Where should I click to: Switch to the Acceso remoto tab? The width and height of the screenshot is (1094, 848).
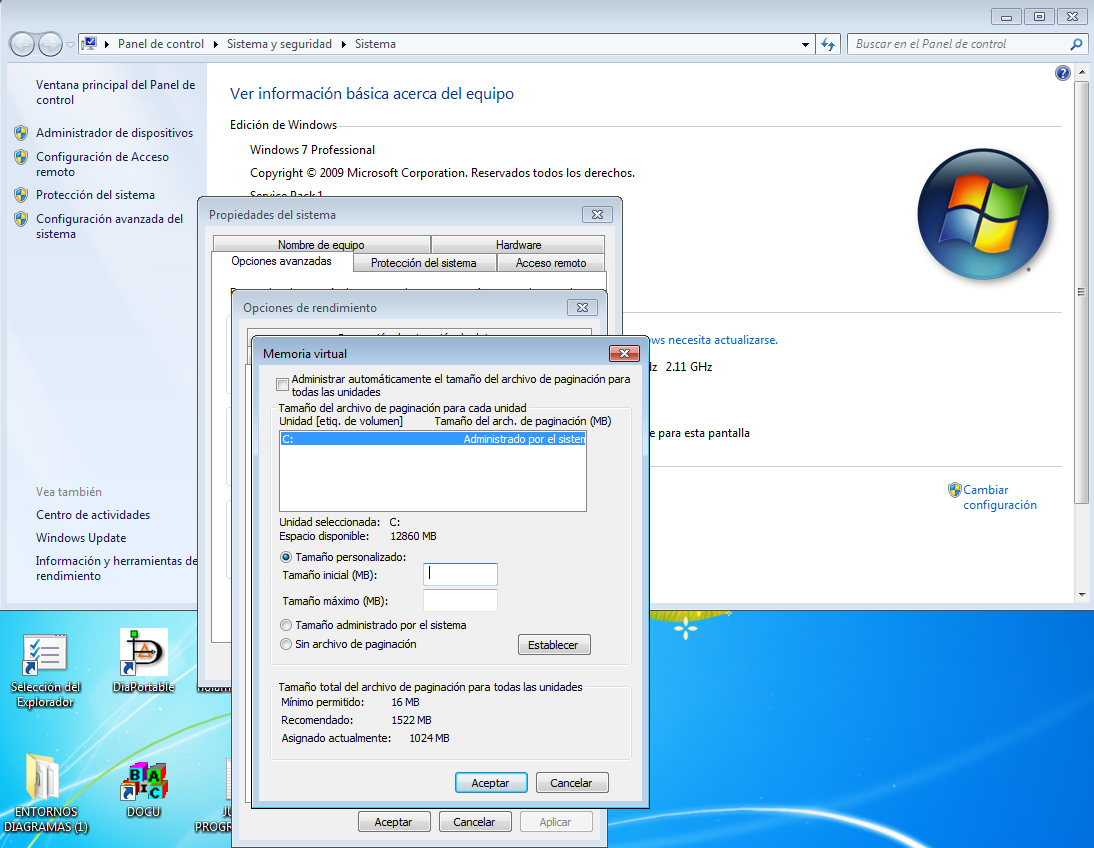tap(551, 263)
